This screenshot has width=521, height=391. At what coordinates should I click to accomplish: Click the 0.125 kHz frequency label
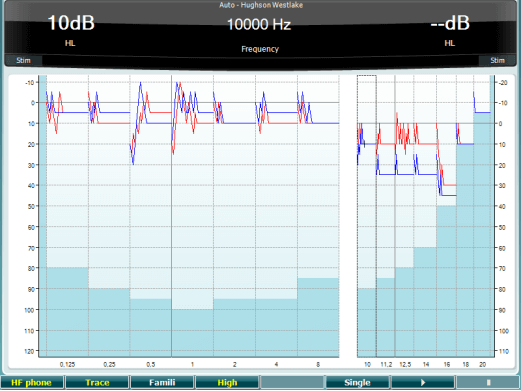67,364
